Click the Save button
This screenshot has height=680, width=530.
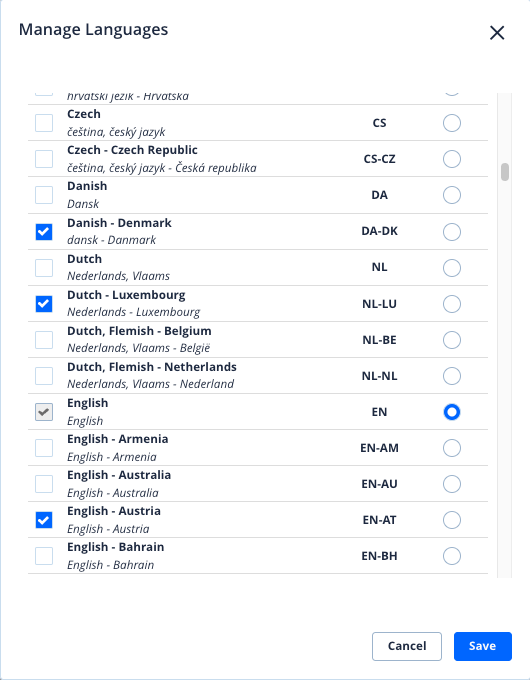click(483, 646)
